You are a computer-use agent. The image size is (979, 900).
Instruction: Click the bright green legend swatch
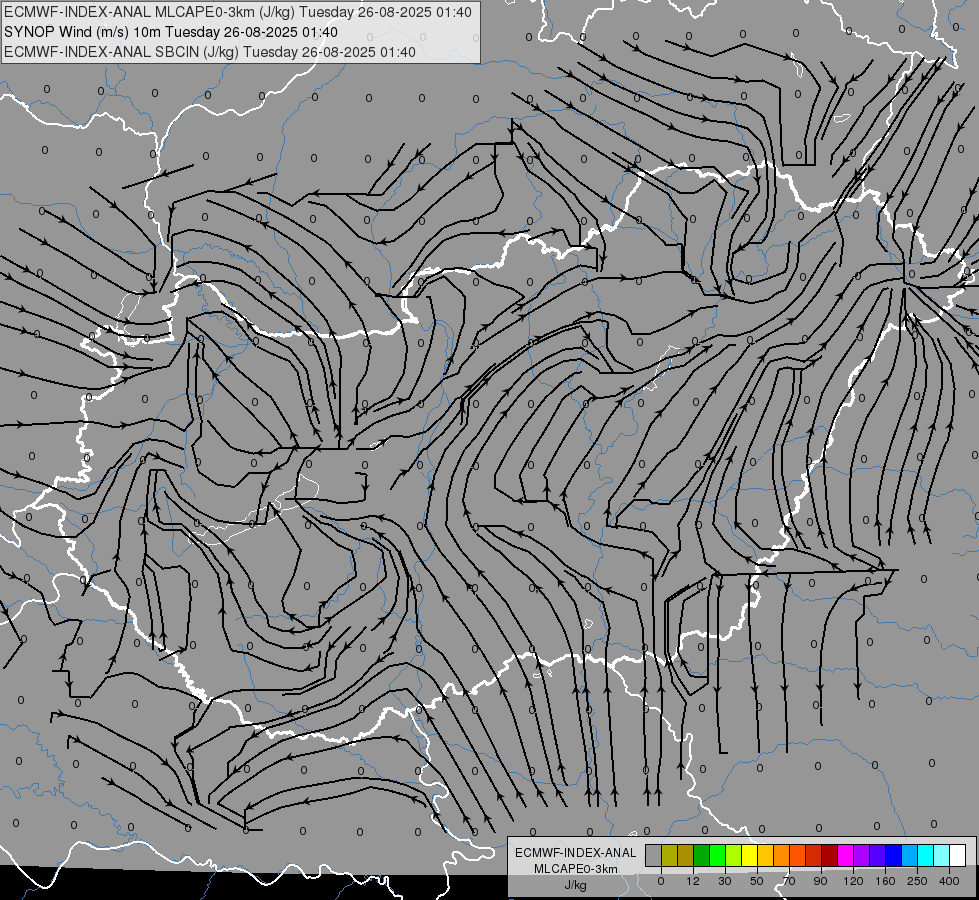click(x=717, y=856)
